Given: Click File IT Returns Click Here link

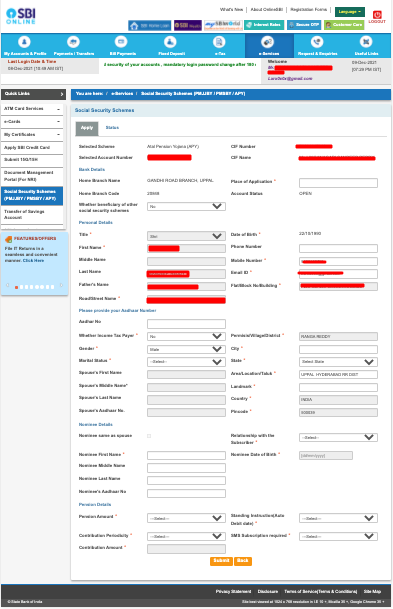Looking at the screenshot, I should pyautogui.click(x=33, y=261).
